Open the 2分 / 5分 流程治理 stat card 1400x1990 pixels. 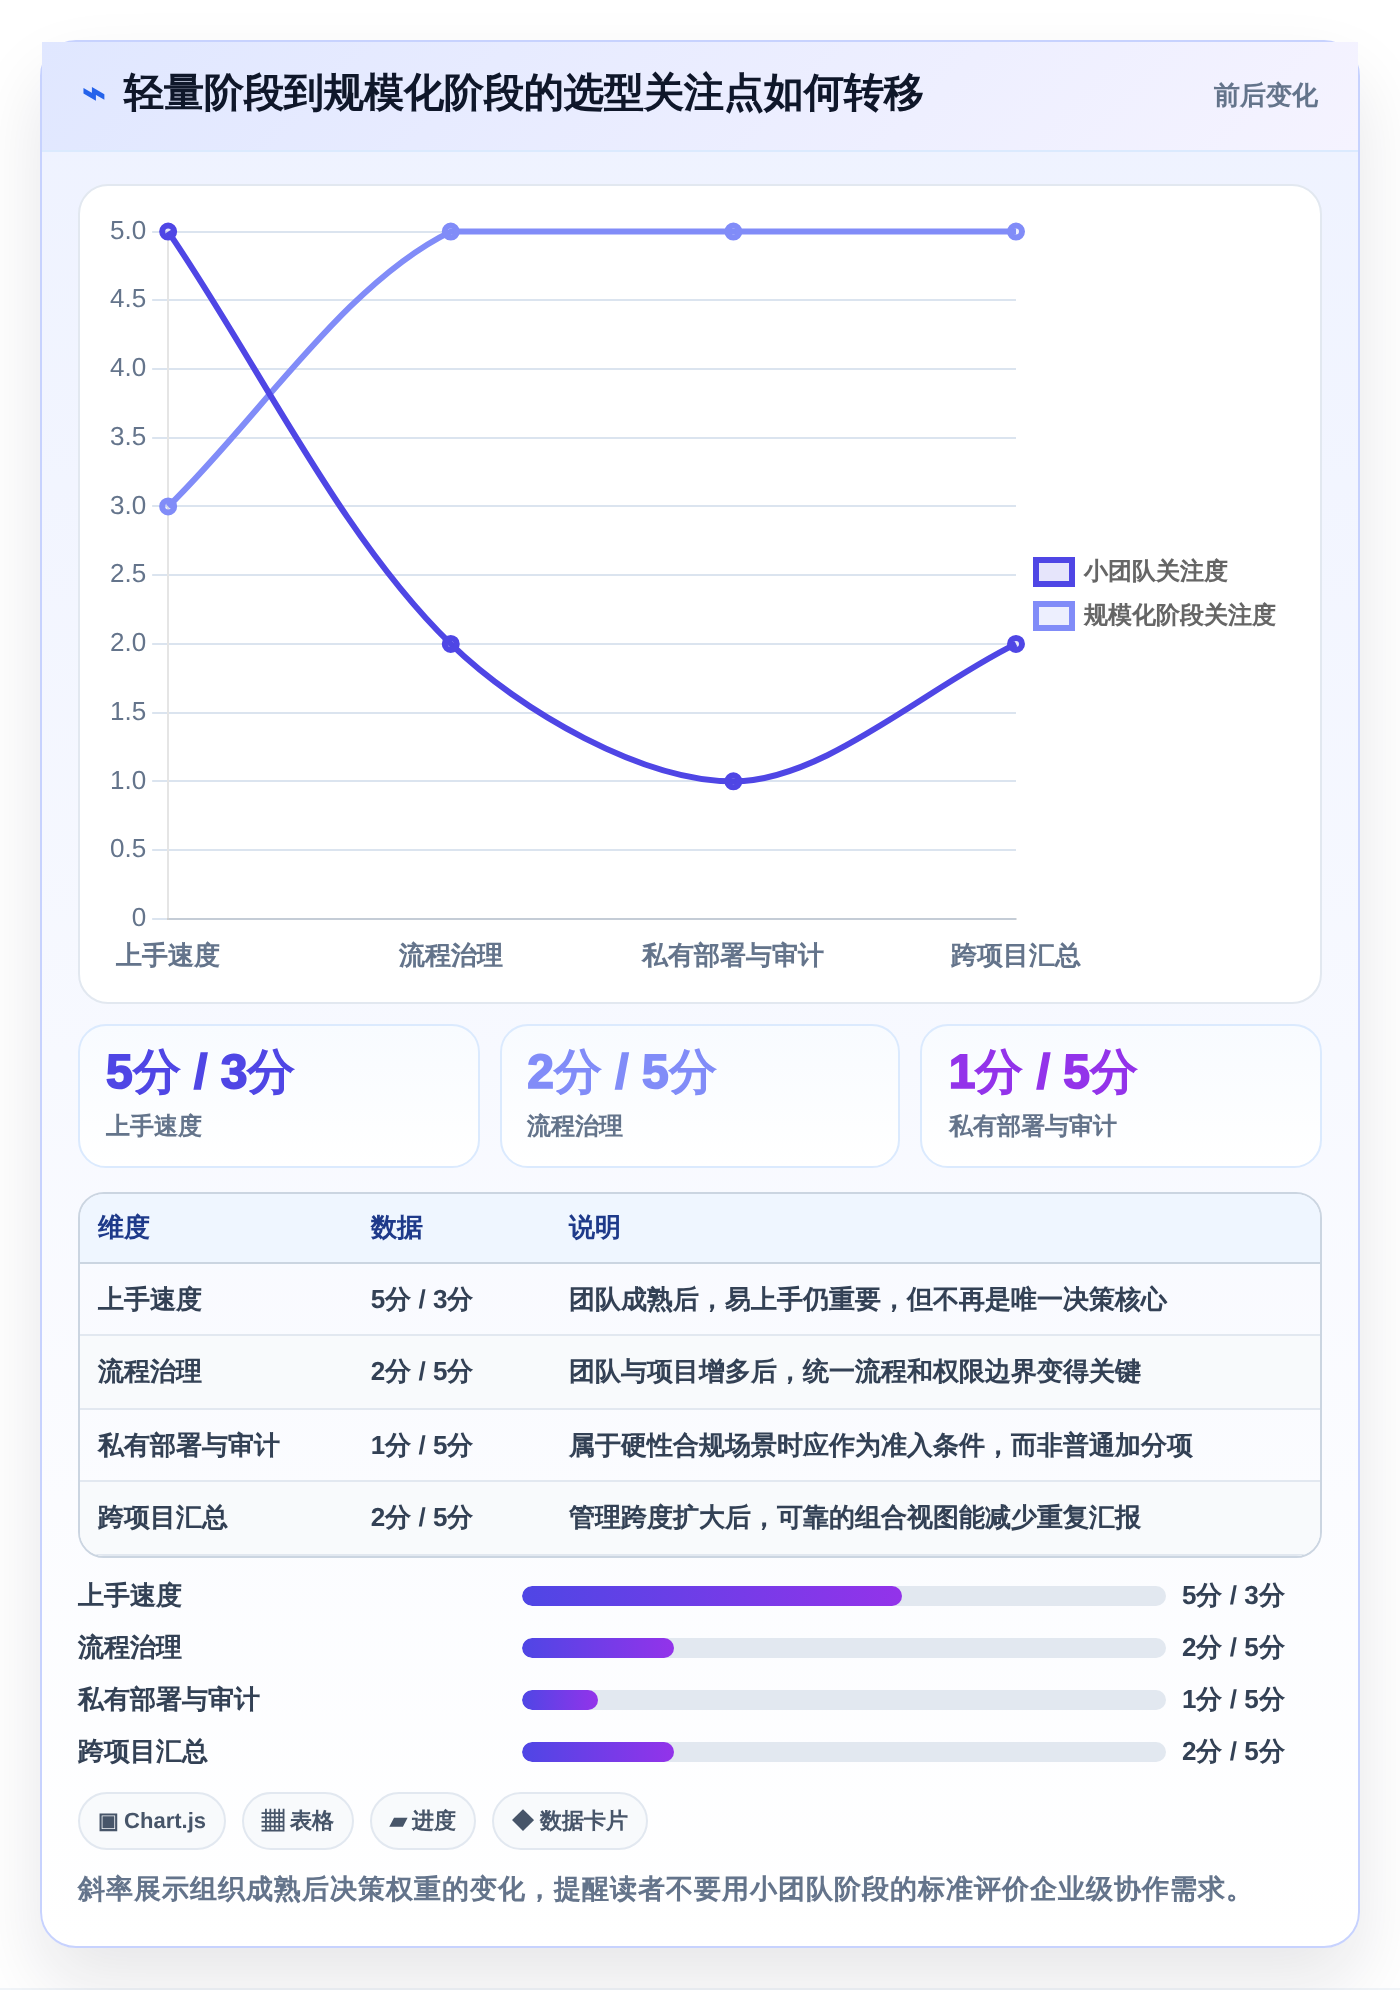[x=700, y=1096]
